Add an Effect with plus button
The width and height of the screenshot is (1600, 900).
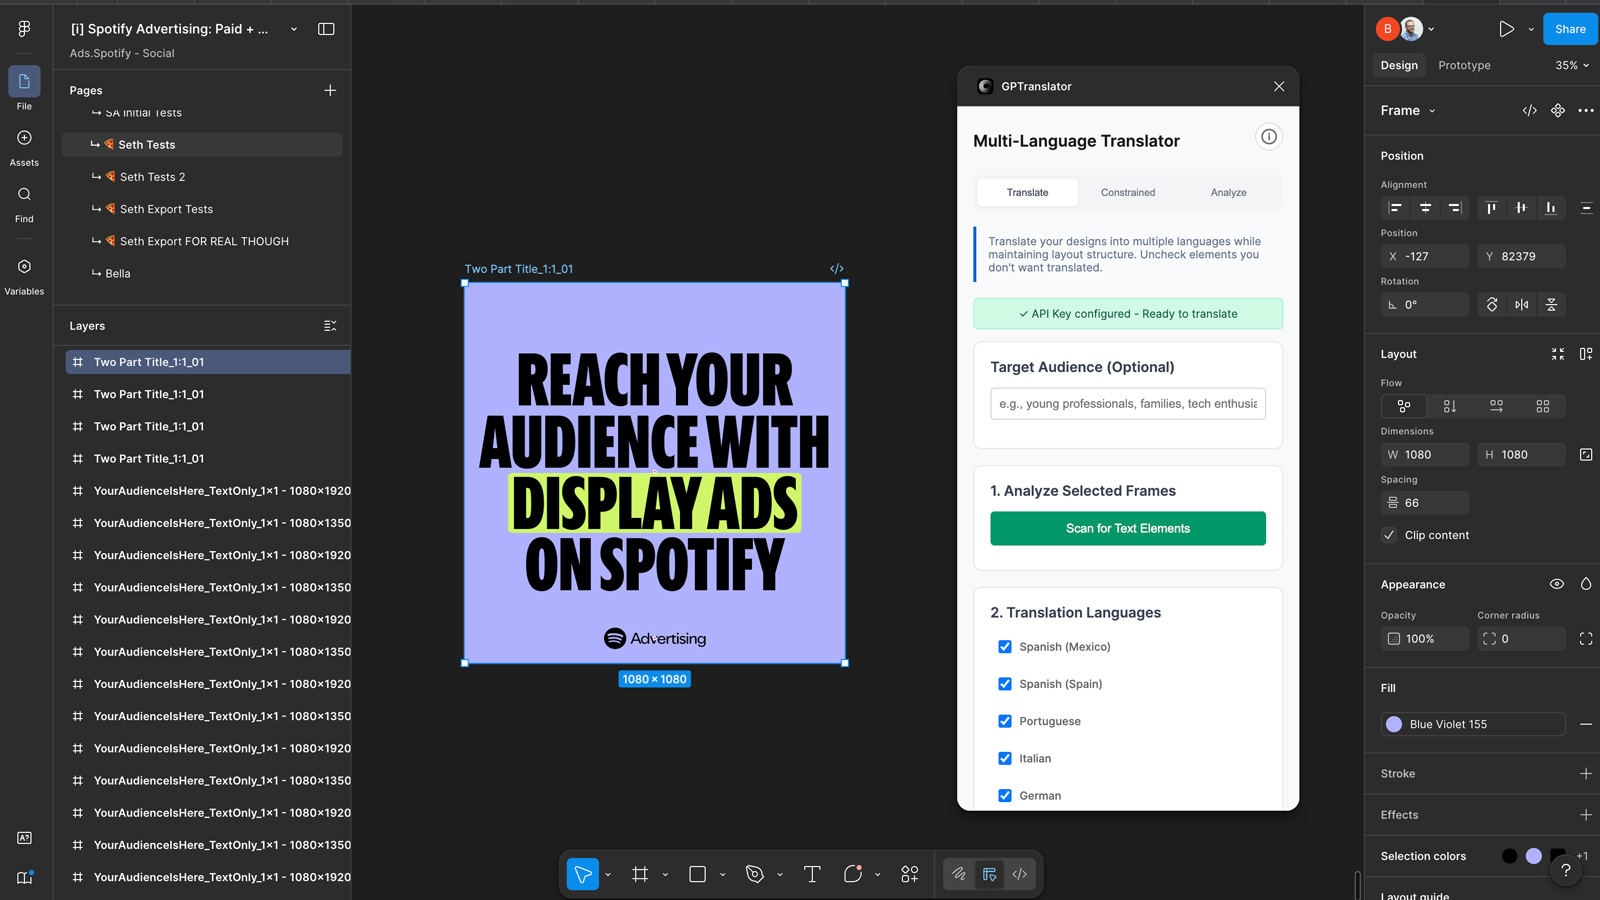coord(1586,815)
